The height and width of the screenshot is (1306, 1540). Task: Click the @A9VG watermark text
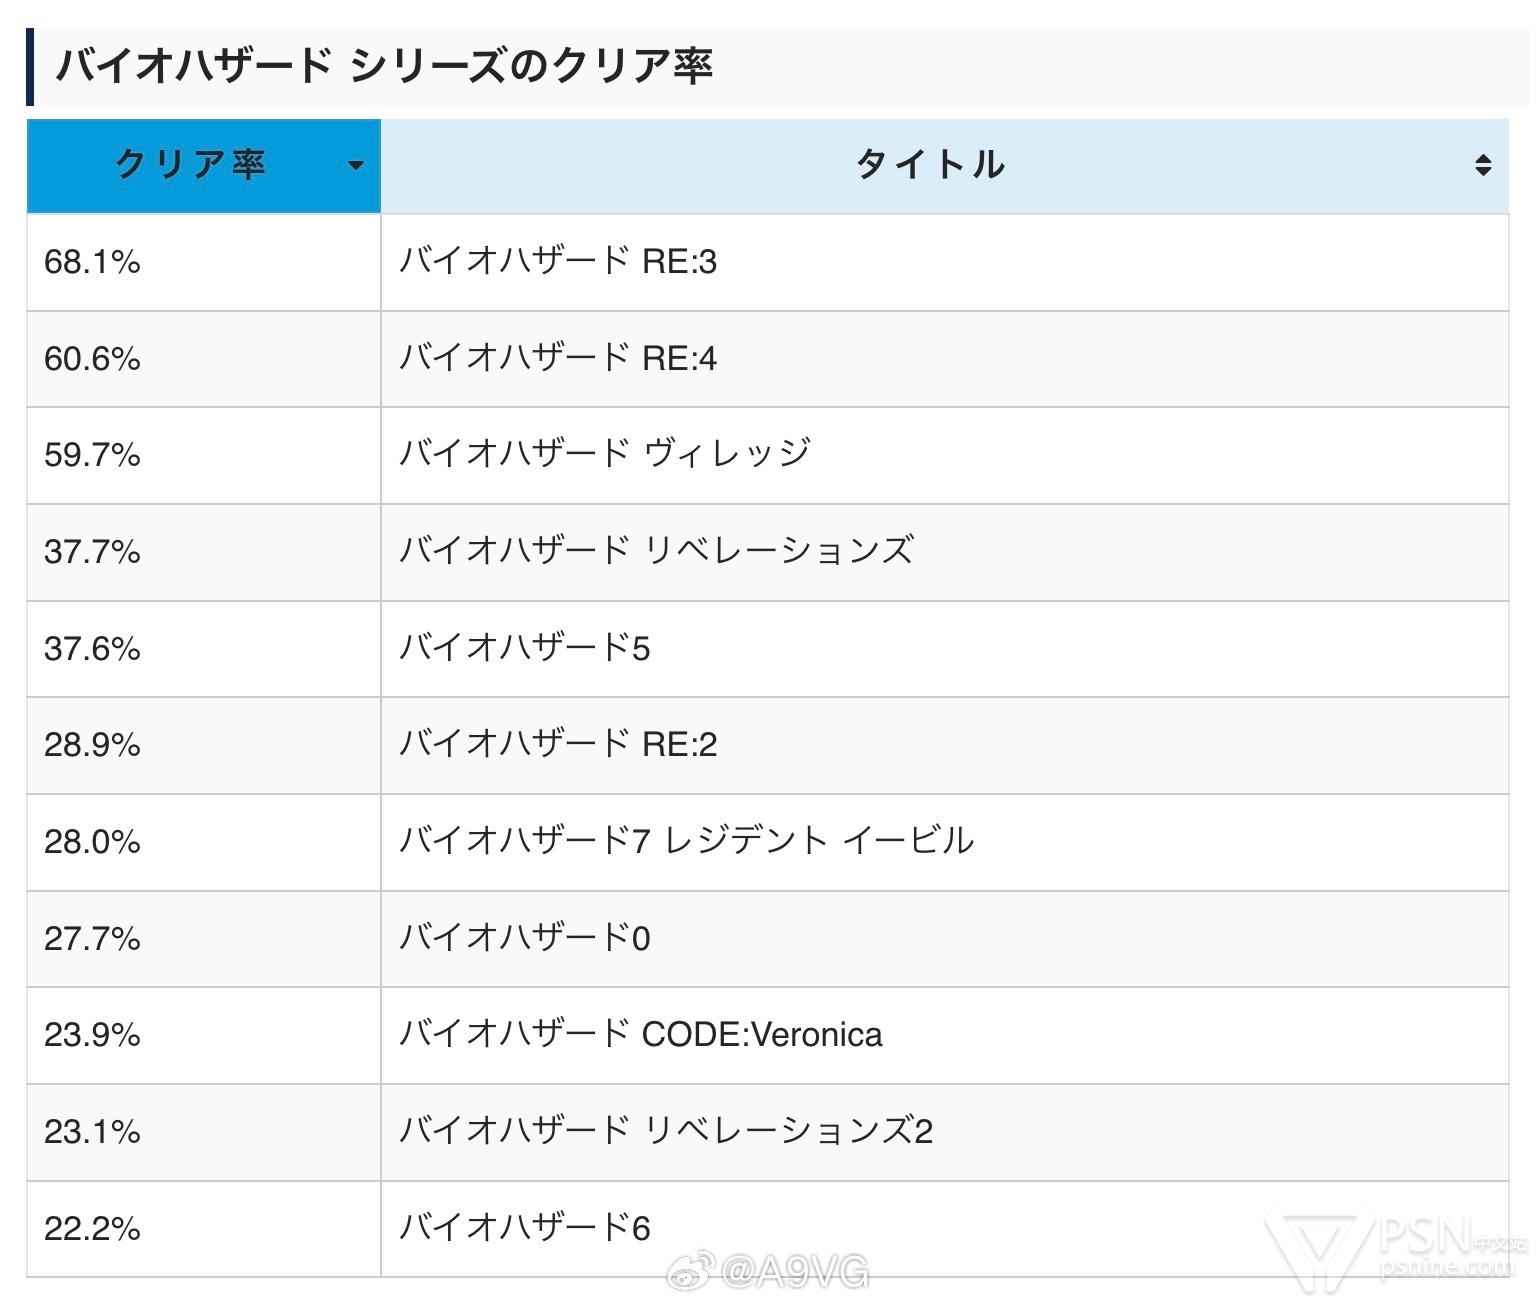(795, 1272)
